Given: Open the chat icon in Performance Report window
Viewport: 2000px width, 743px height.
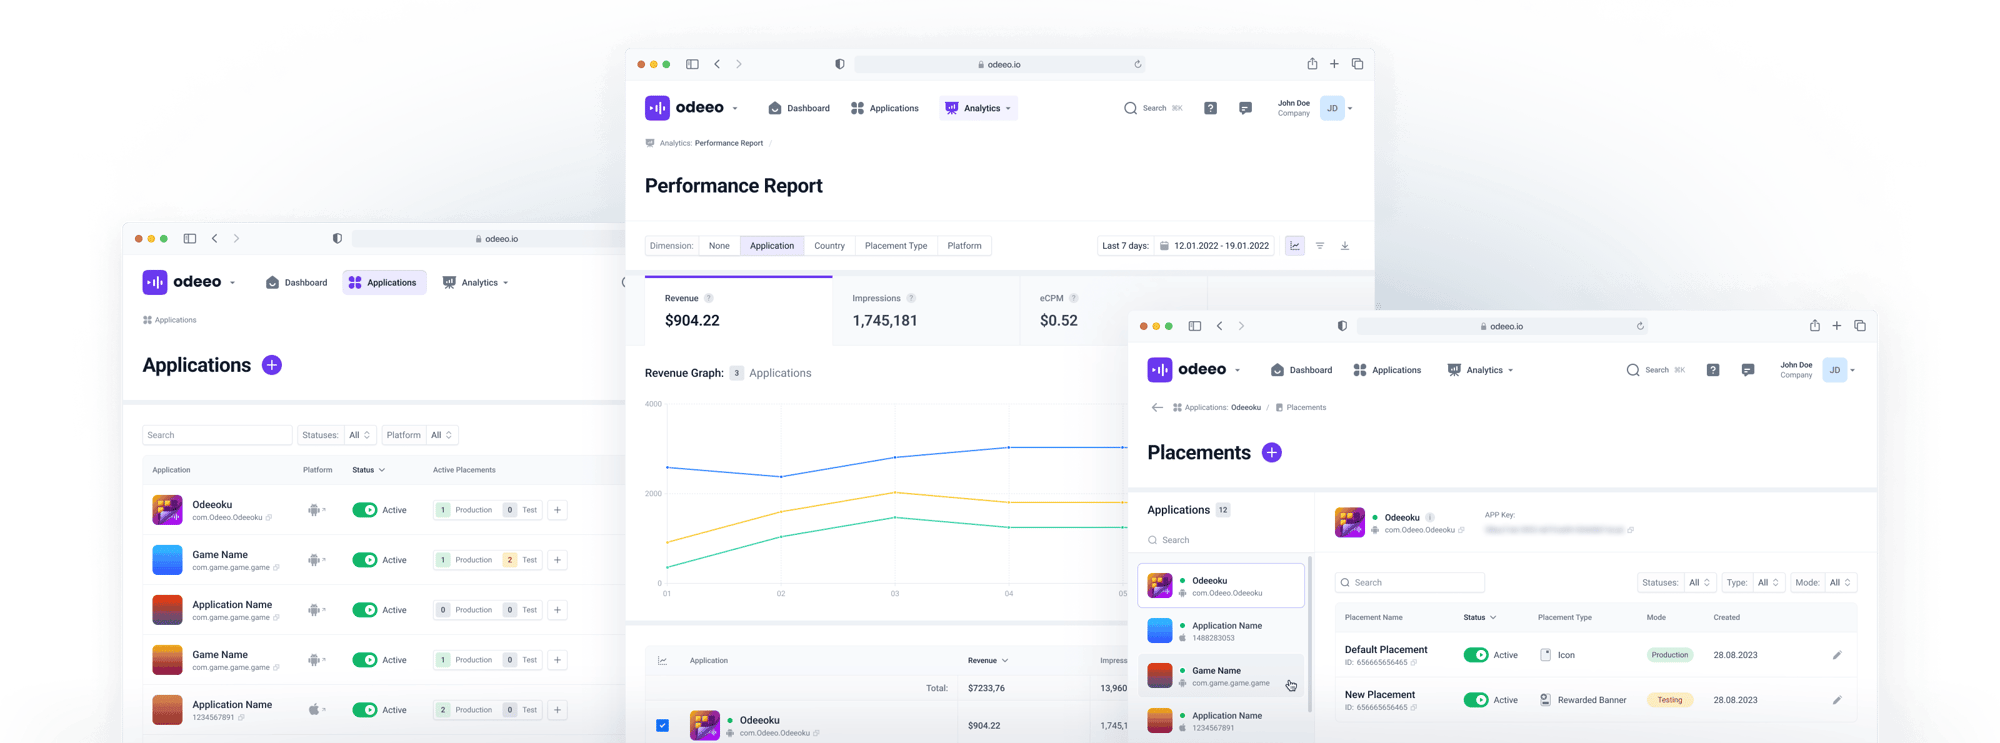Looking at the screenshot, I should pyautogui.click(x=1245, y=108).
